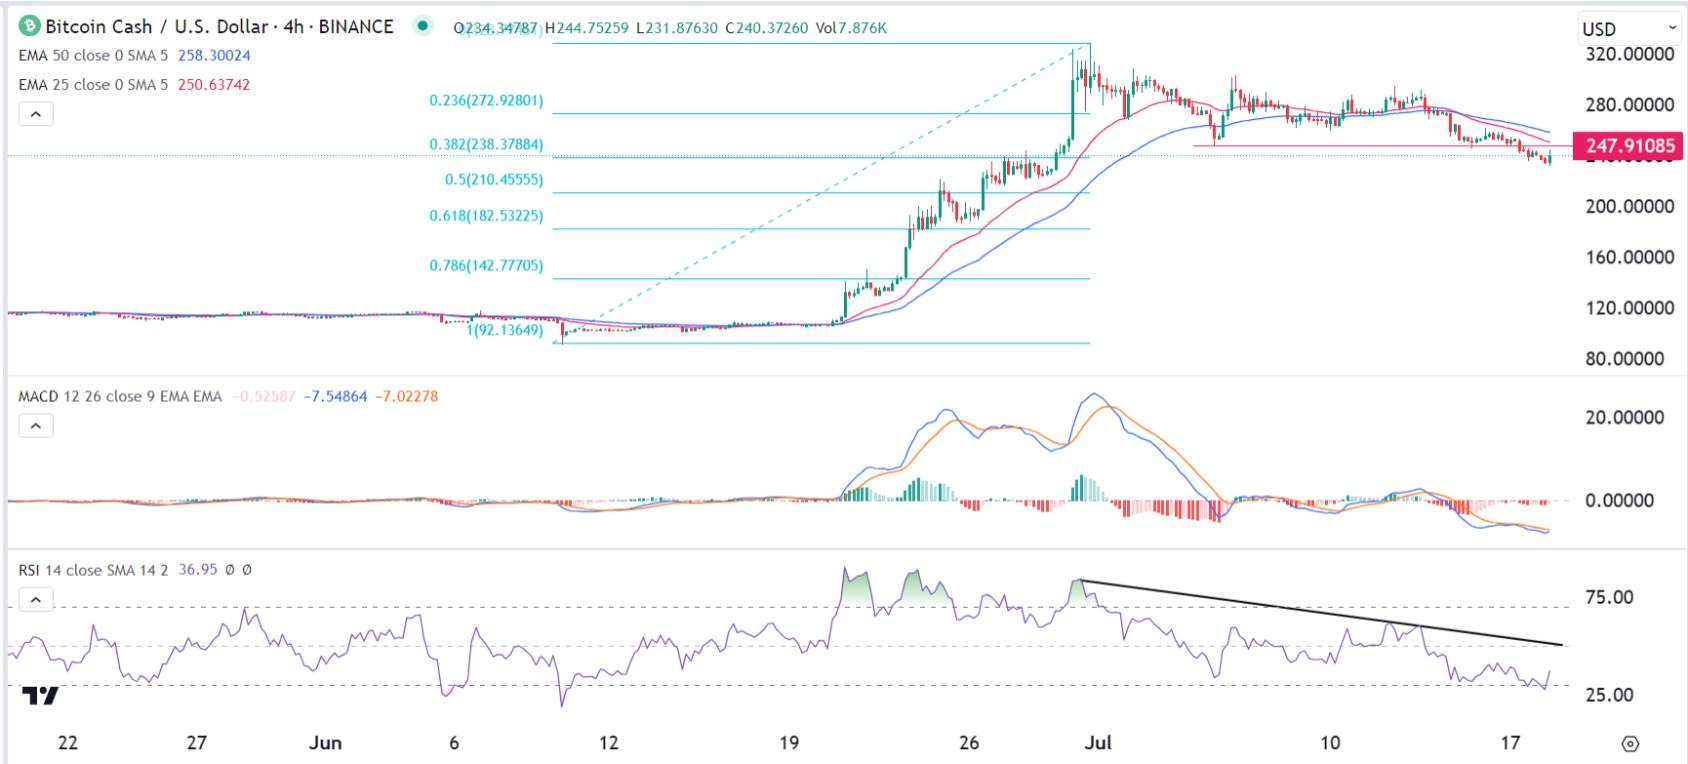Click the 200.00000 price axis label

click(x=1629, y=207)
